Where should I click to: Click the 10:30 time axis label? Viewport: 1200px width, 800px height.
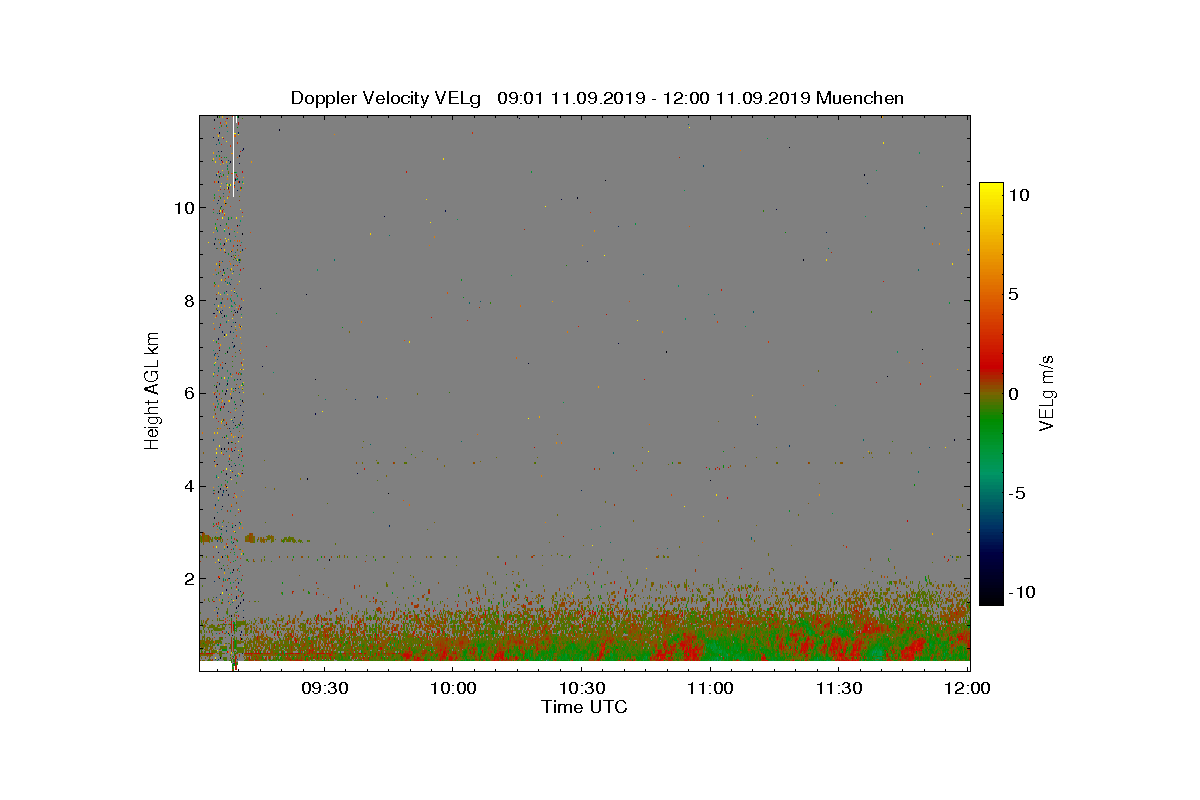coord(582,688)
